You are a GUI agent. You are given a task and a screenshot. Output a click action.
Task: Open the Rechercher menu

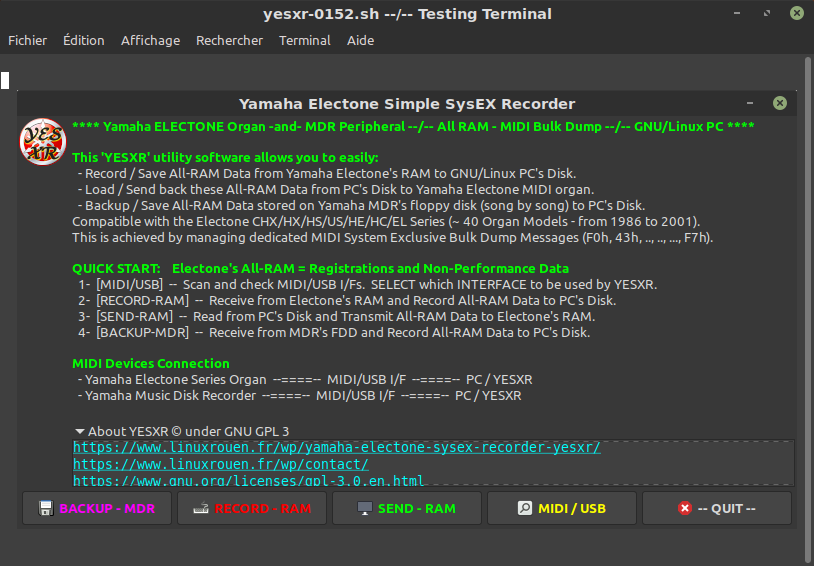[229, 41]
